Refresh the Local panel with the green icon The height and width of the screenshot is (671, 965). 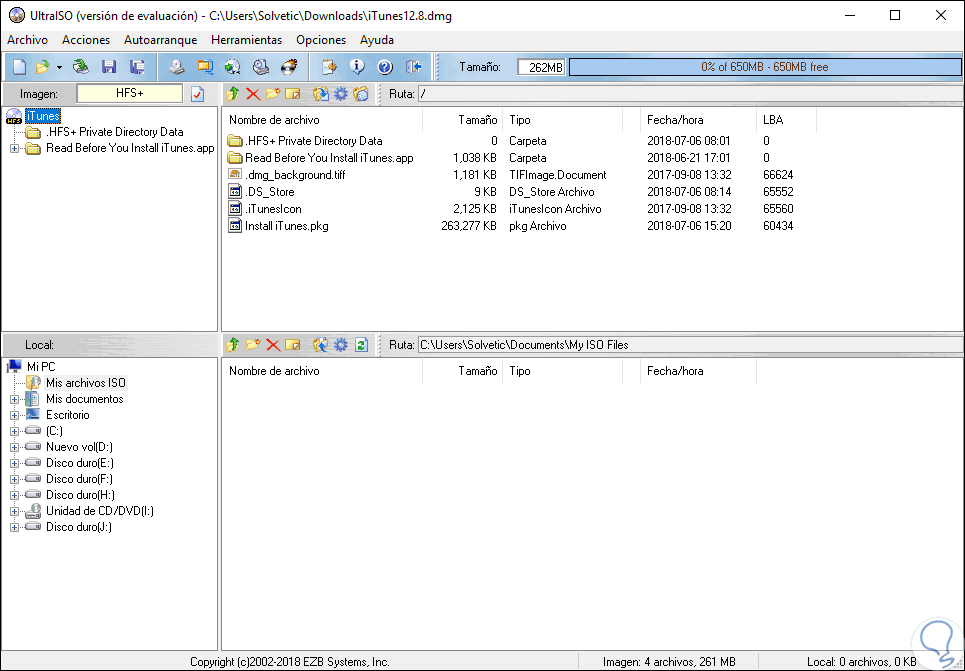coord(360,344)
